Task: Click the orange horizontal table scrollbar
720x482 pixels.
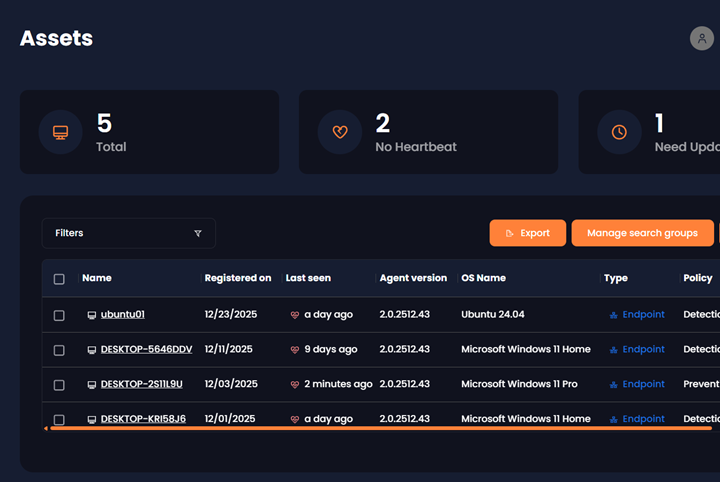Action: (x=380, y=428)
